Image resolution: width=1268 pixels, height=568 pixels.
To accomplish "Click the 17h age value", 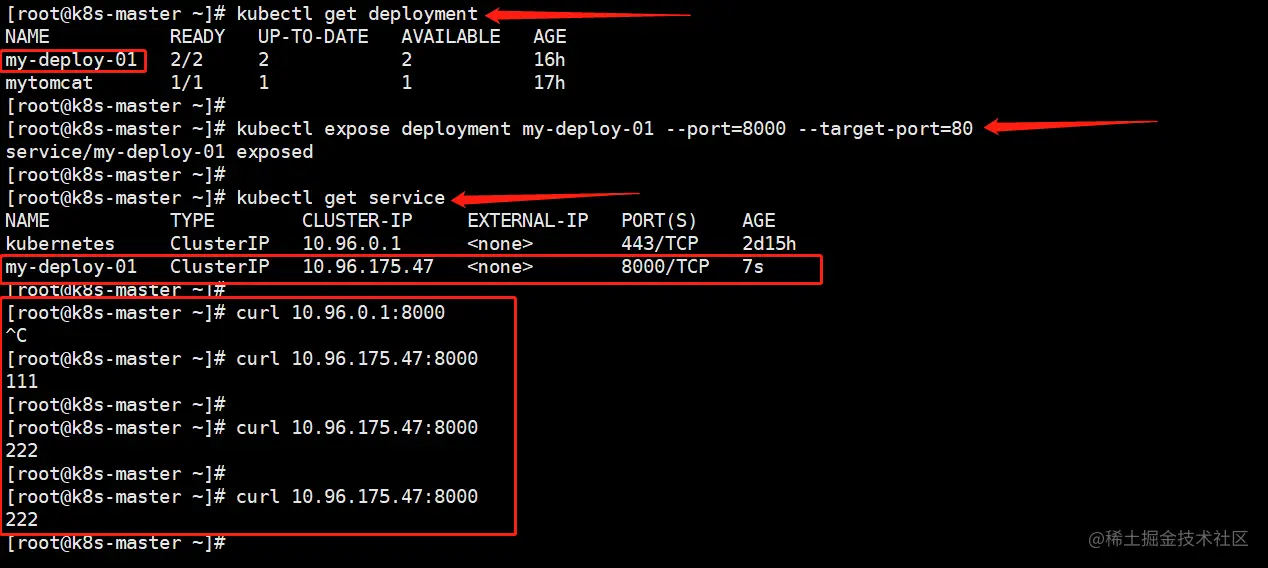I will [x=550, y=83].
